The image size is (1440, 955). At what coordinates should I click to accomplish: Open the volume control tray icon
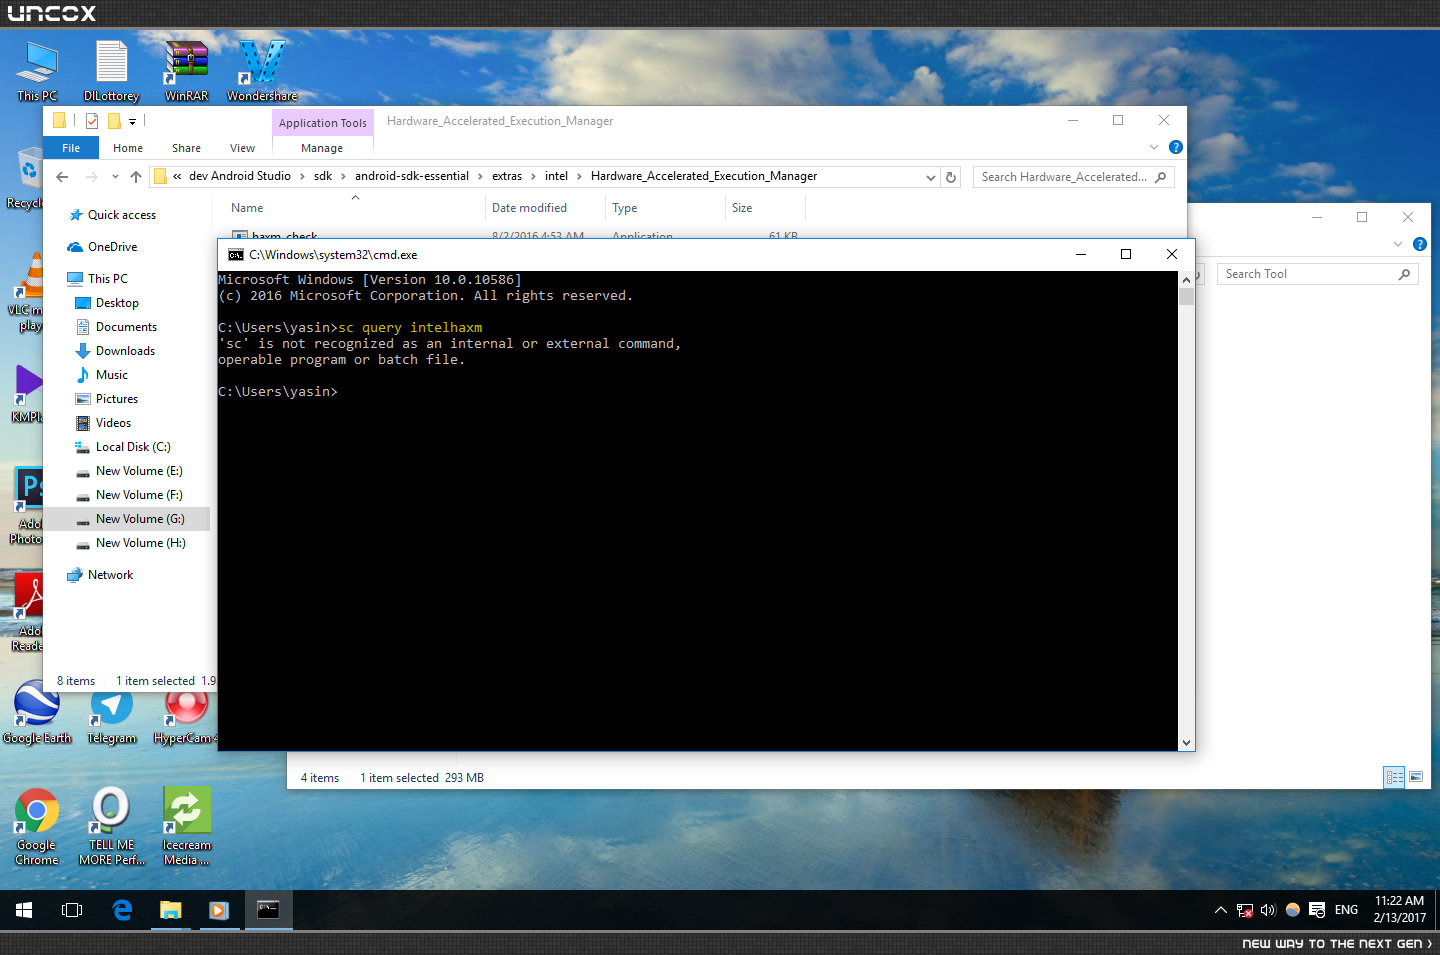point(1268,910)
